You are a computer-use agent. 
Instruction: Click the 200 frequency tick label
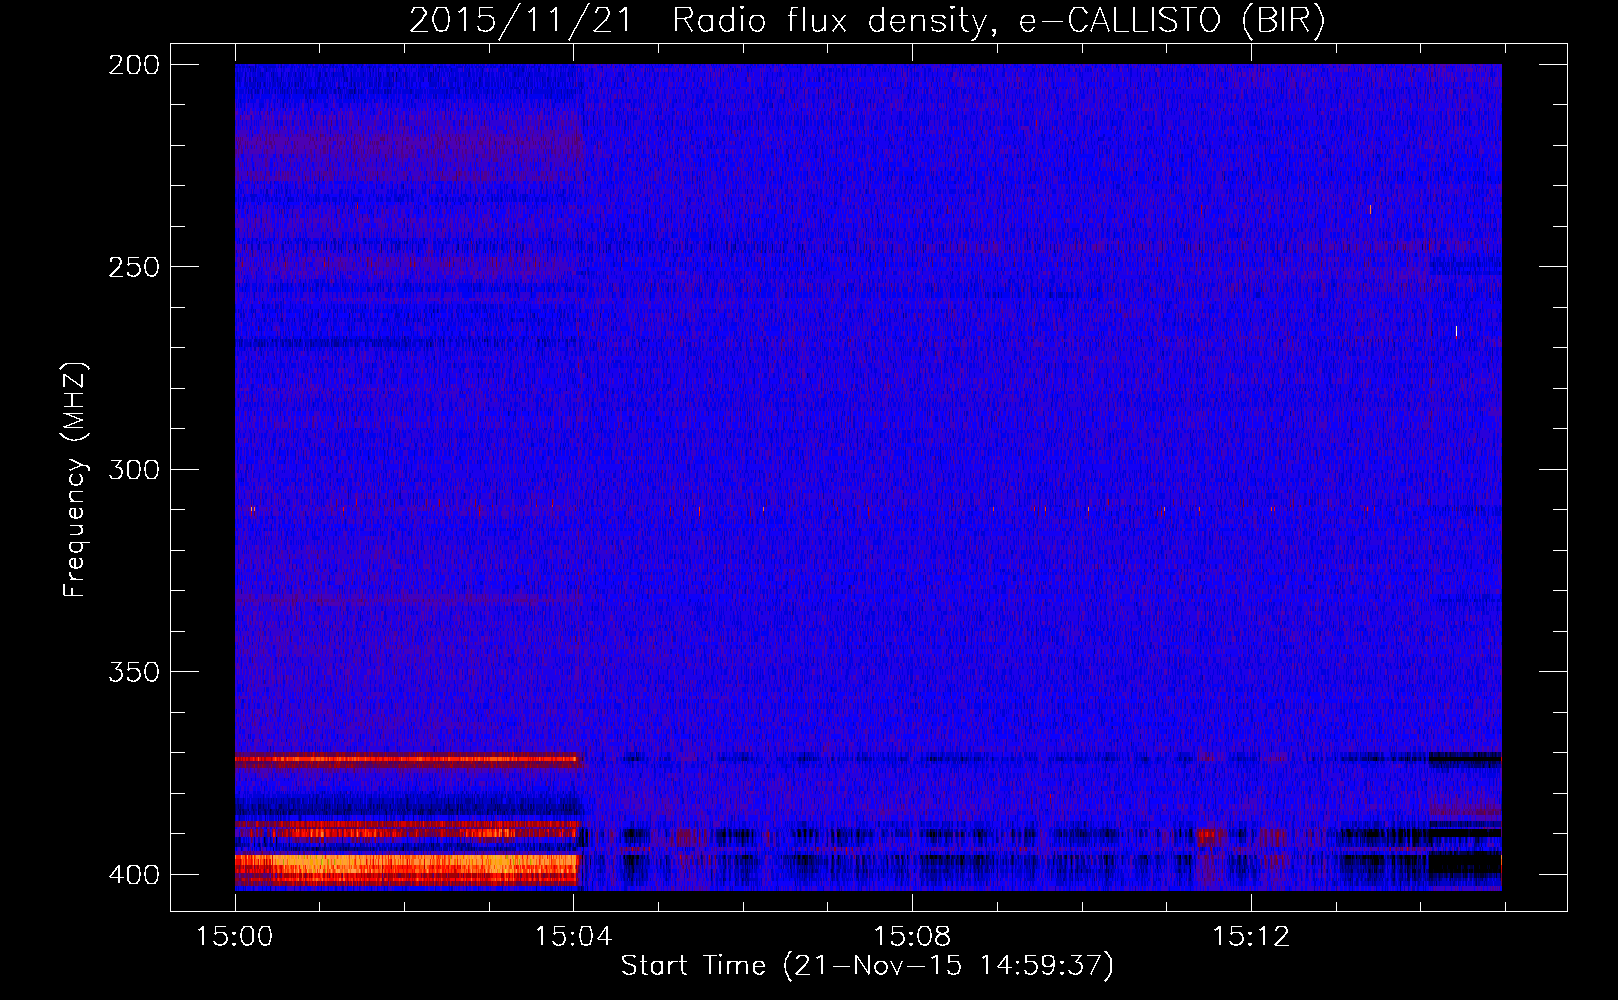(134, 65)
